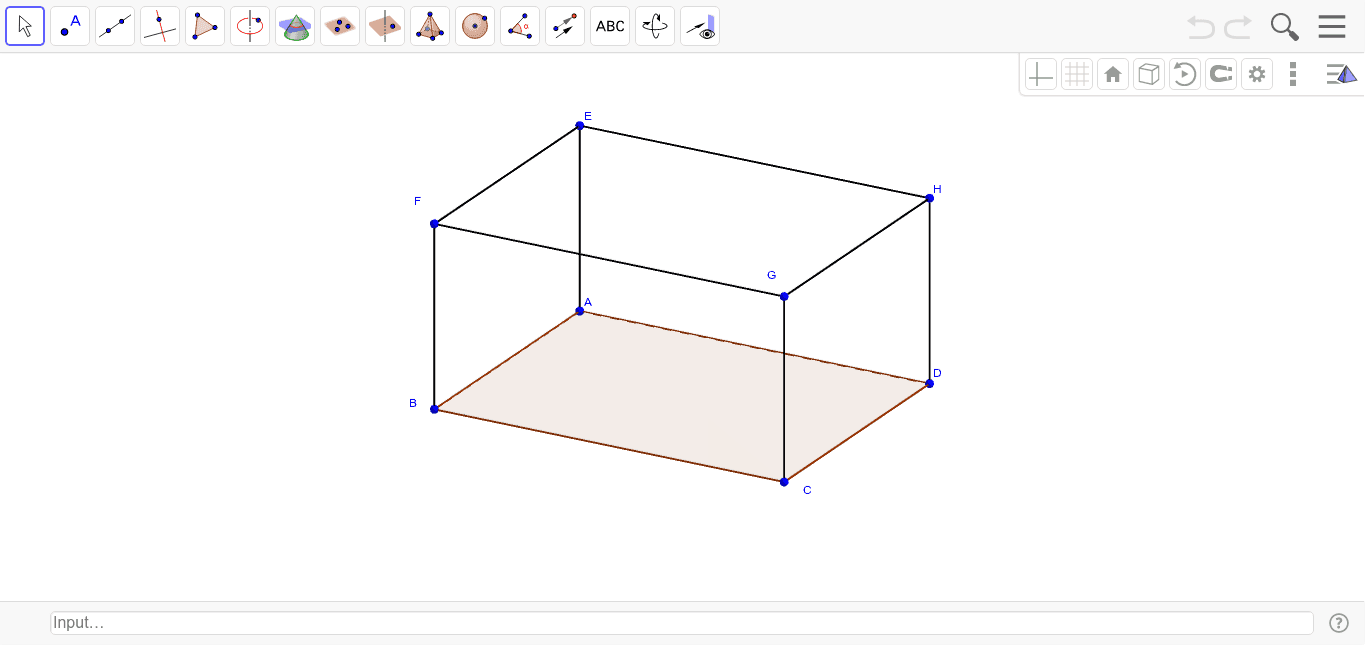Expand the view style bar triangle icon
This screenshot has height=646, width=1366.
tap(1341, 73)
